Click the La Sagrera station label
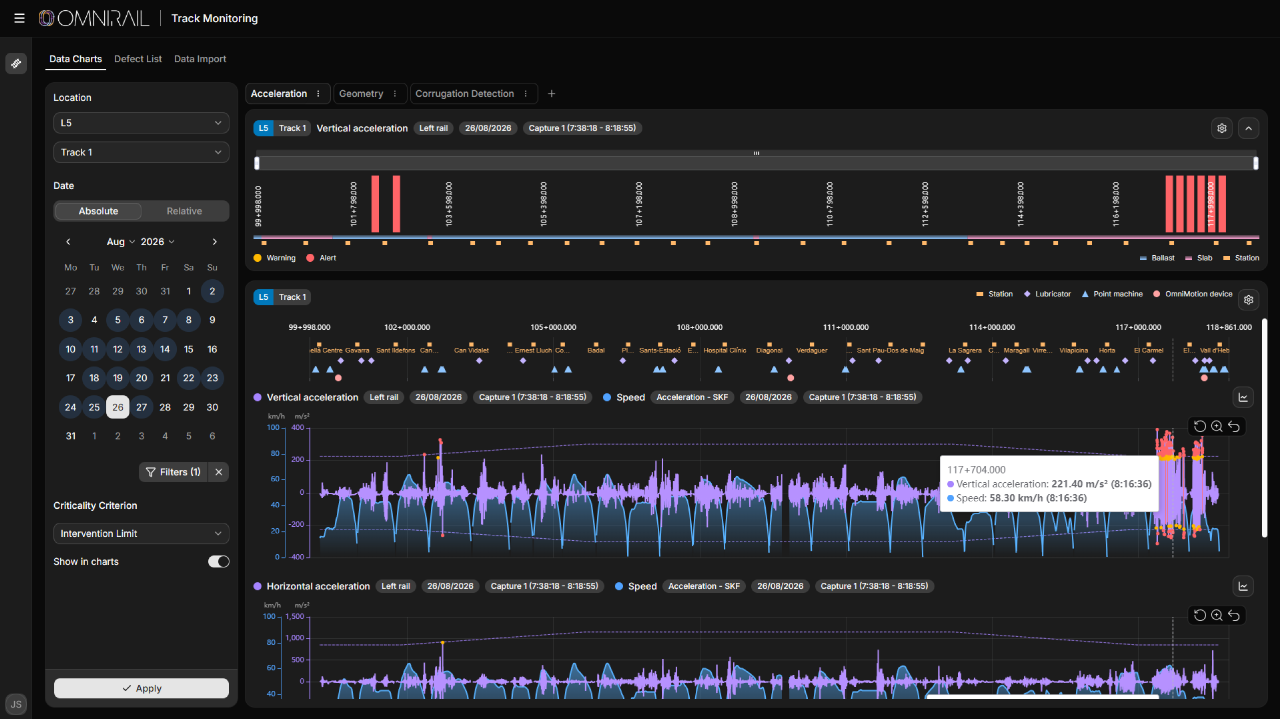The height and width of the screenshot is (719, 1280). (965, 351)
